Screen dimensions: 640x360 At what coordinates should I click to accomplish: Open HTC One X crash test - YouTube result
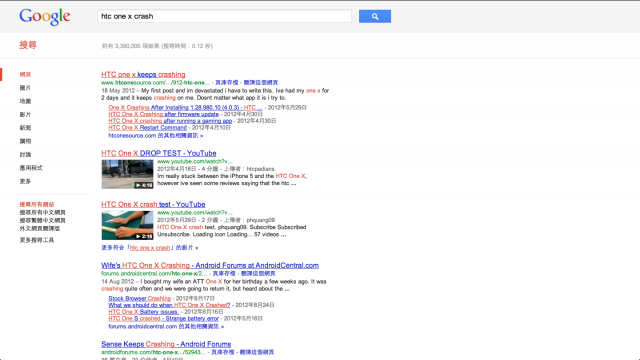153,204
